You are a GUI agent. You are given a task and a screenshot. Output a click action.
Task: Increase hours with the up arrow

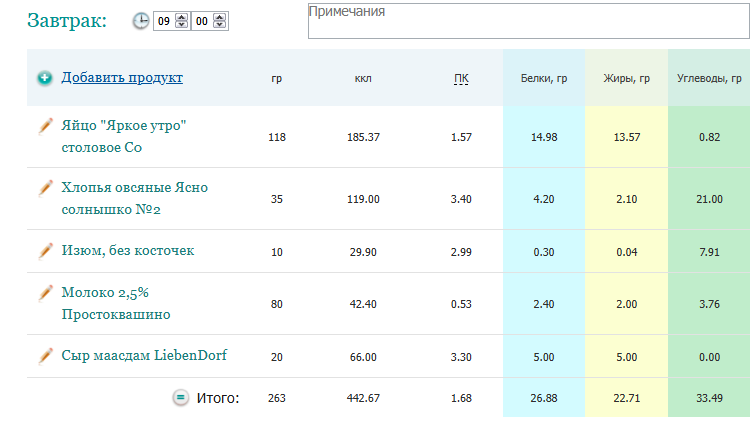point(182,17)
